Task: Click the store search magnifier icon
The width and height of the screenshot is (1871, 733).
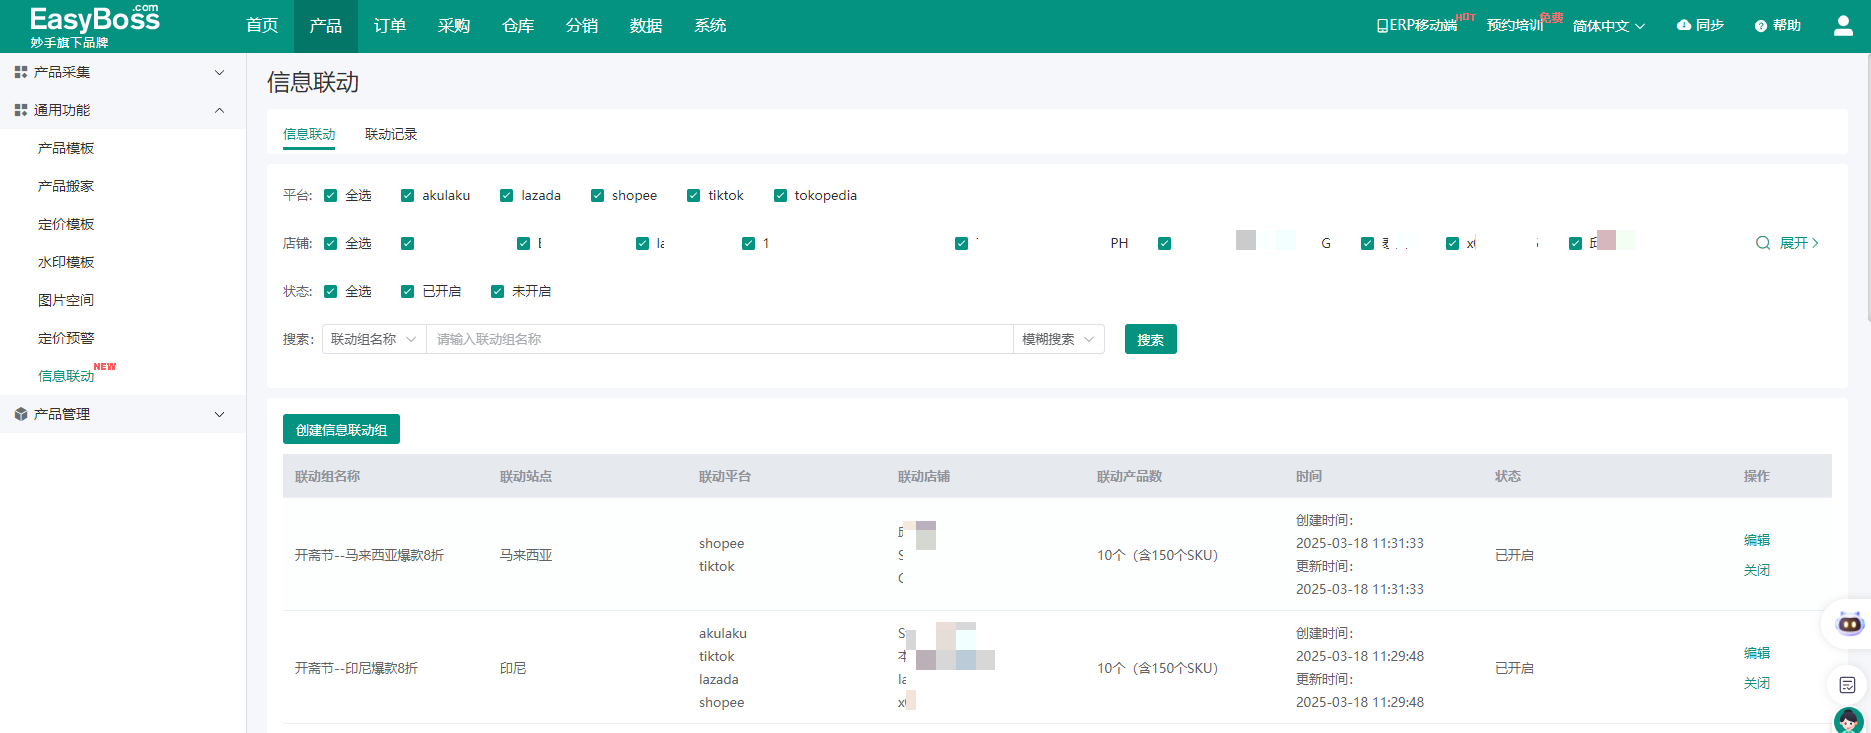Action: click(1763, 243)
